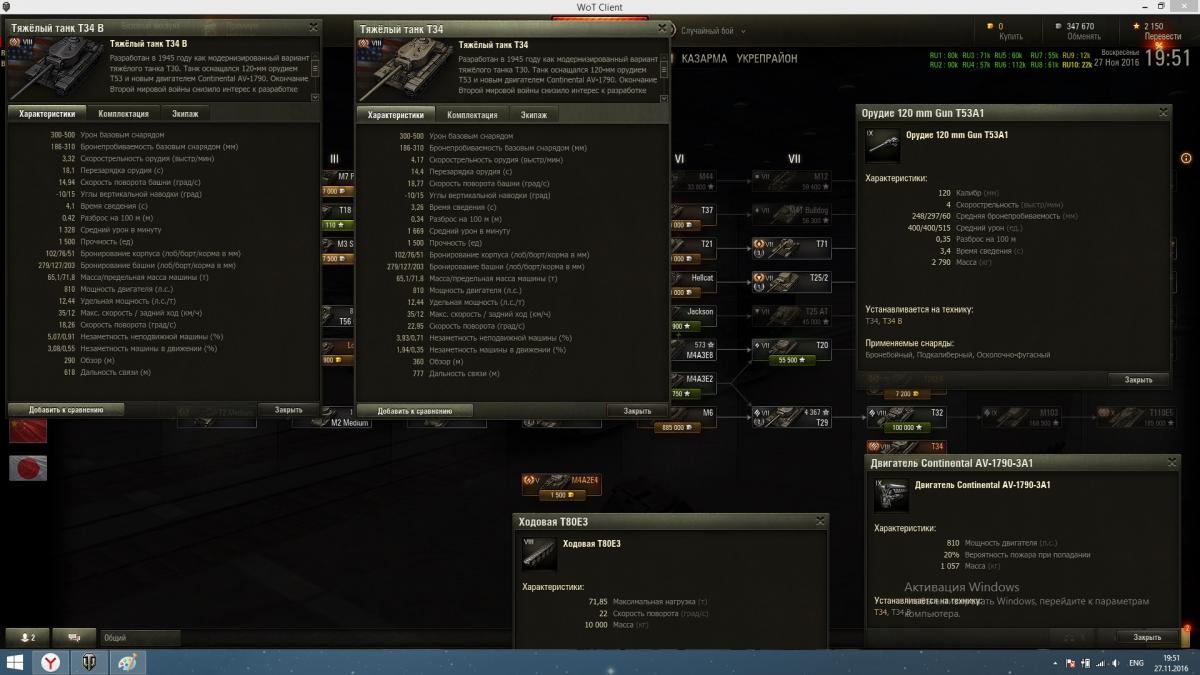The height and width of the screenshot is (675, 1200).
Task: Switch to Комплектация tab in T34 B window
Action: coord(124,114)
